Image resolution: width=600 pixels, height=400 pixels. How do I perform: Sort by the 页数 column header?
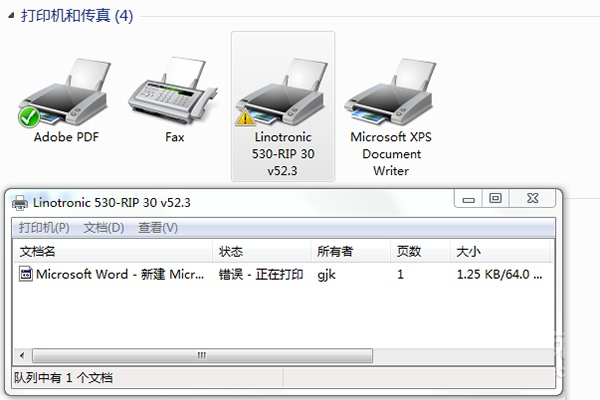420,251
